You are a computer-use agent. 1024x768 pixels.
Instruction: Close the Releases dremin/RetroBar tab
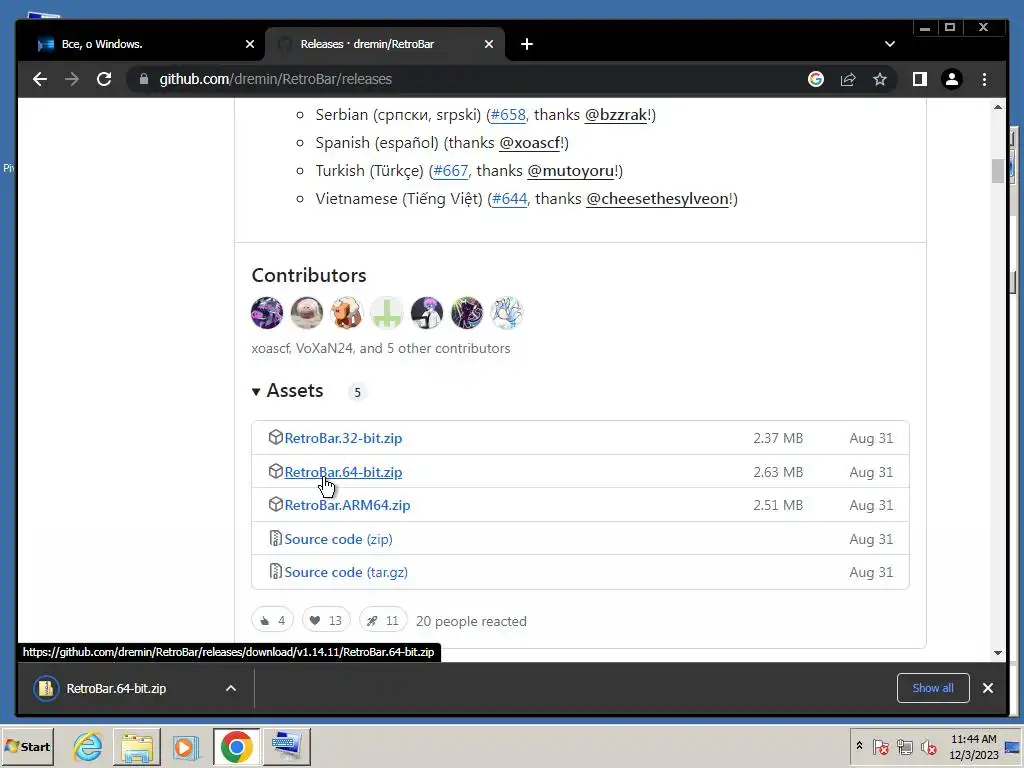tap(488, 44)
